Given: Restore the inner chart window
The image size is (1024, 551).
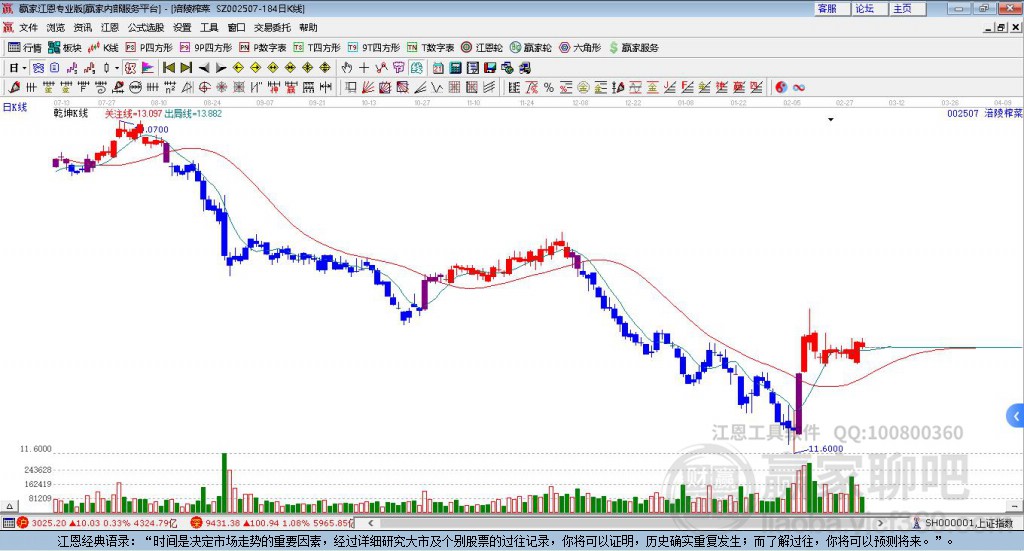Looking at the screenshot, I should [1001, 27].
